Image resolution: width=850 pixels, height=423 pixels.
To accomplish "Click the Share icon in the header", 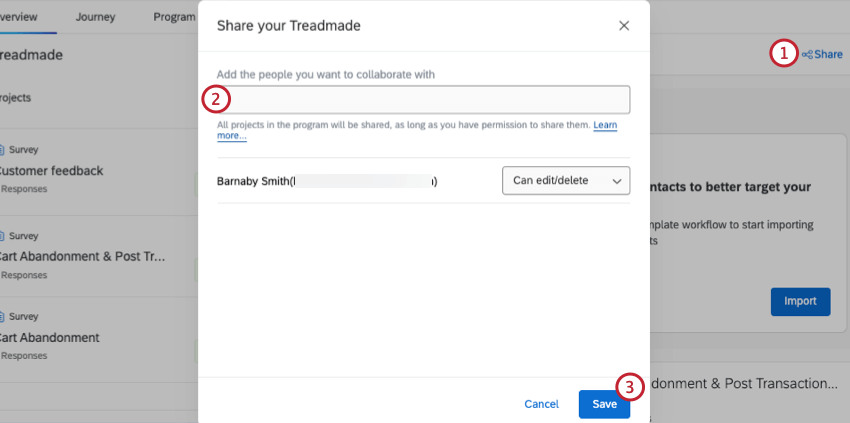I will (807, 54).
